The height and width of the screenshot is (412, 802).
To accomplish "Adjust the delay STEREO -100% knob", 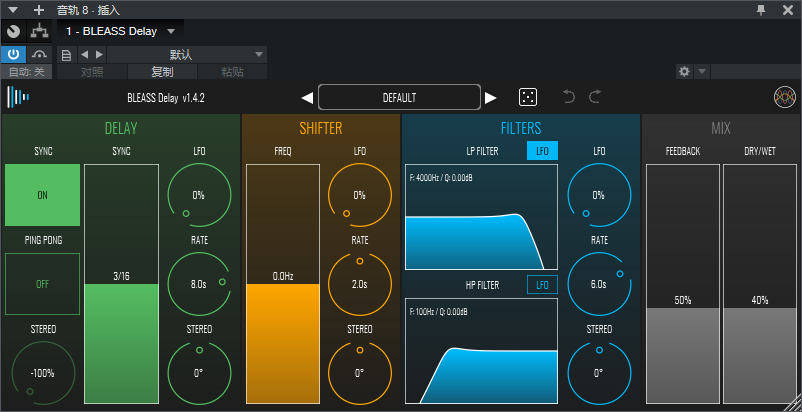I will 43,373.
